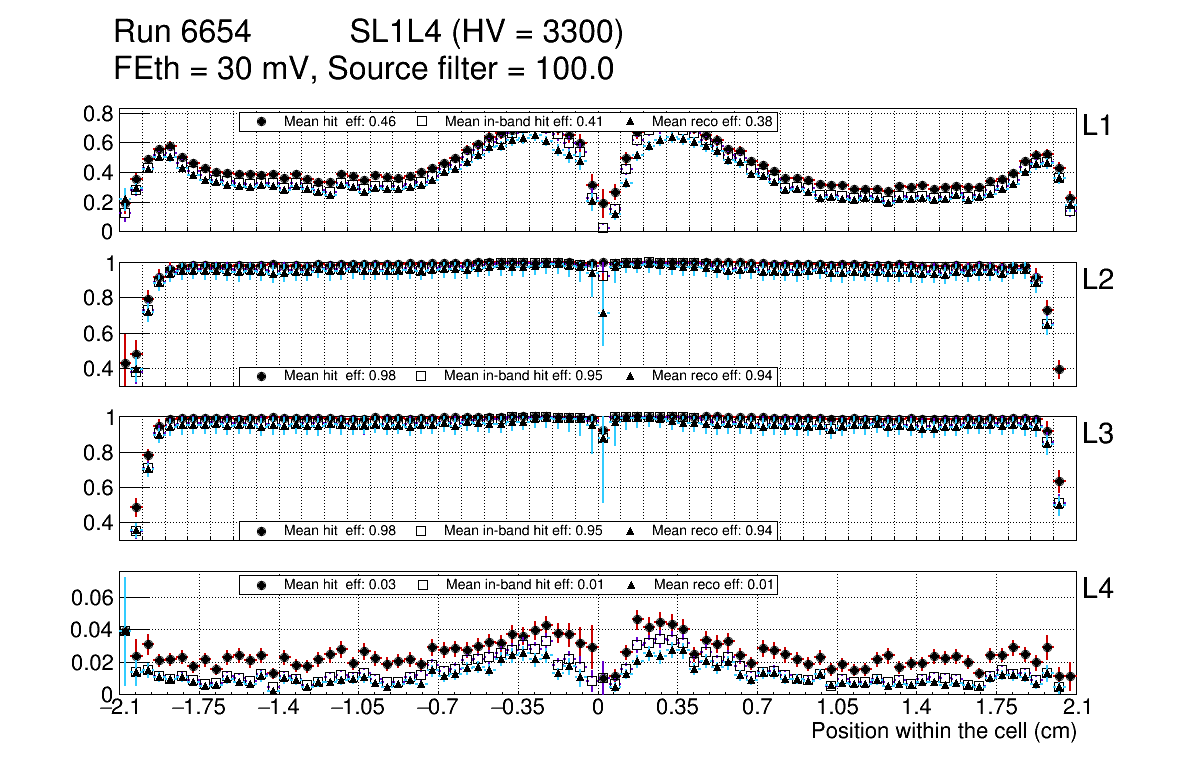Select the triangle marker in L2 legend

tap(632, 376)
